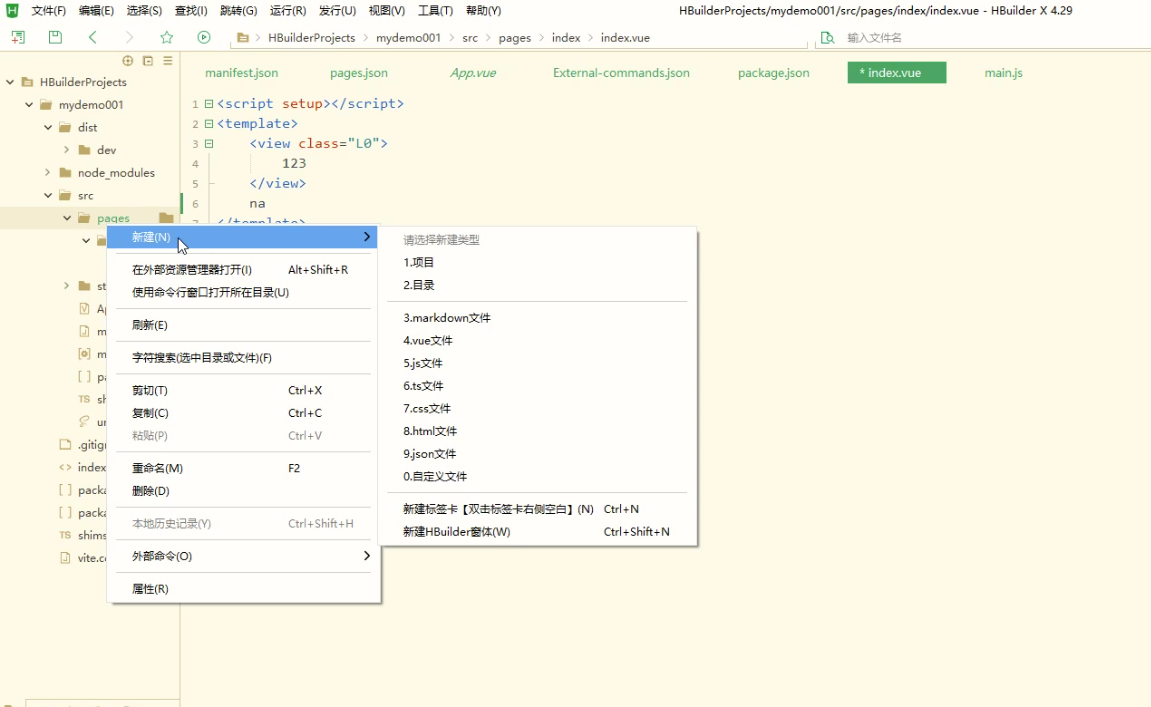This screenshot has width=1151, height=707.
Task: Switch to the External-commands.json tab
Action: (621, 73)
